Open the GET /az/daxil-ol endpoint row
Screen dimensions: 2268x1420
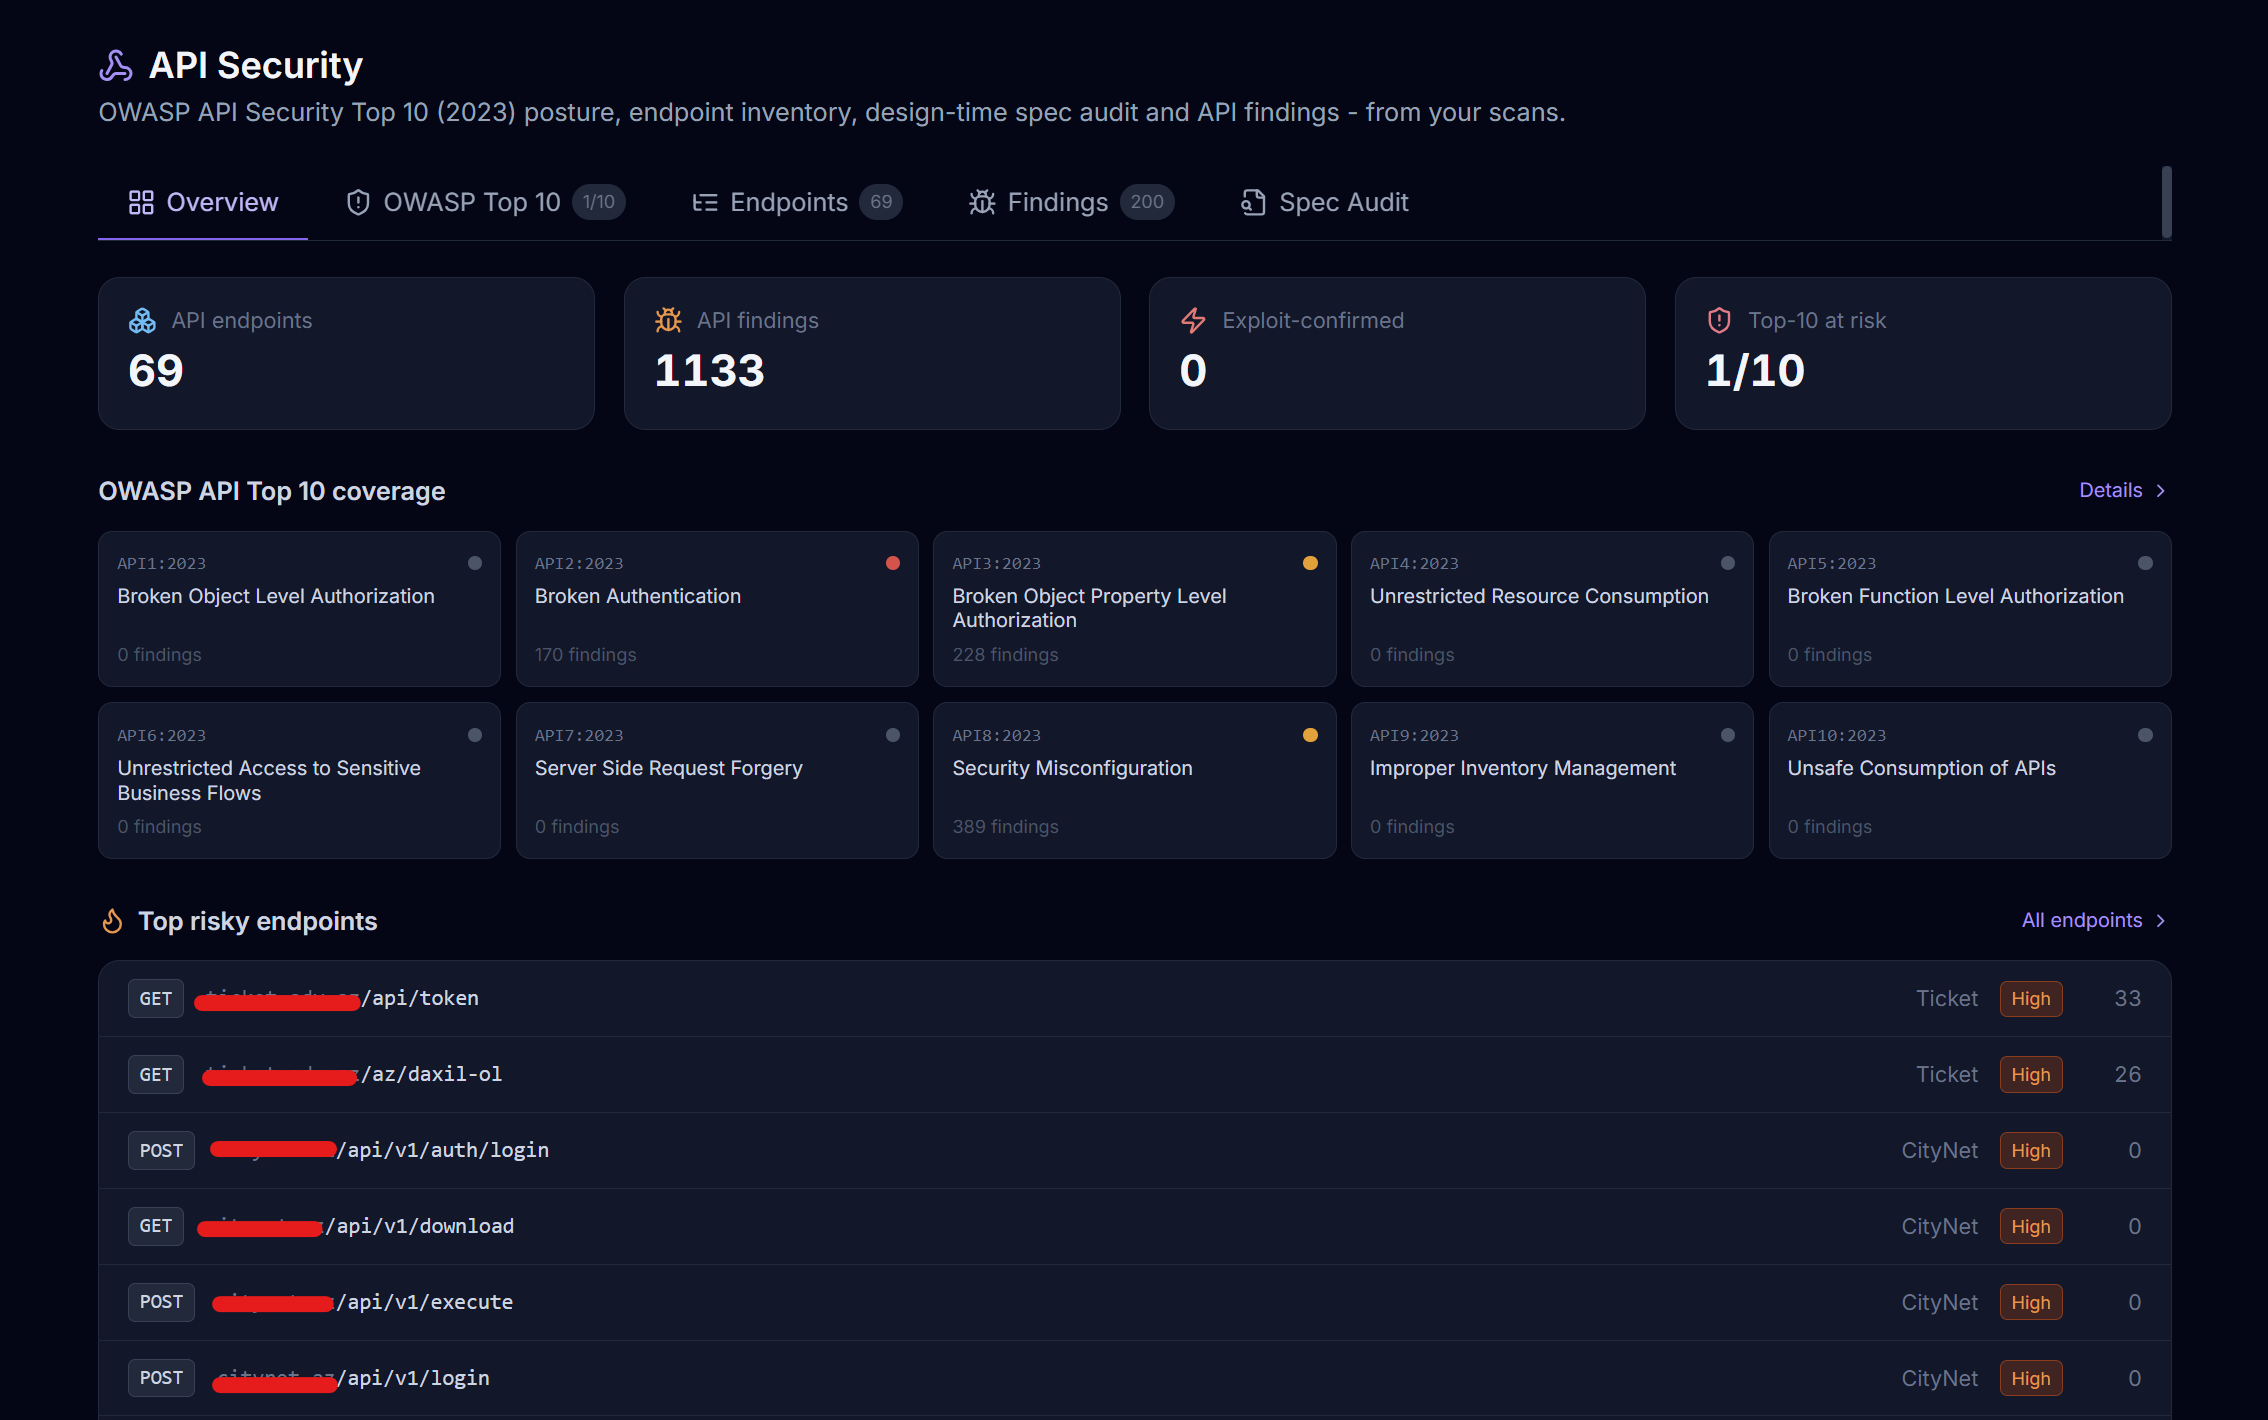click(1134, 1075)
